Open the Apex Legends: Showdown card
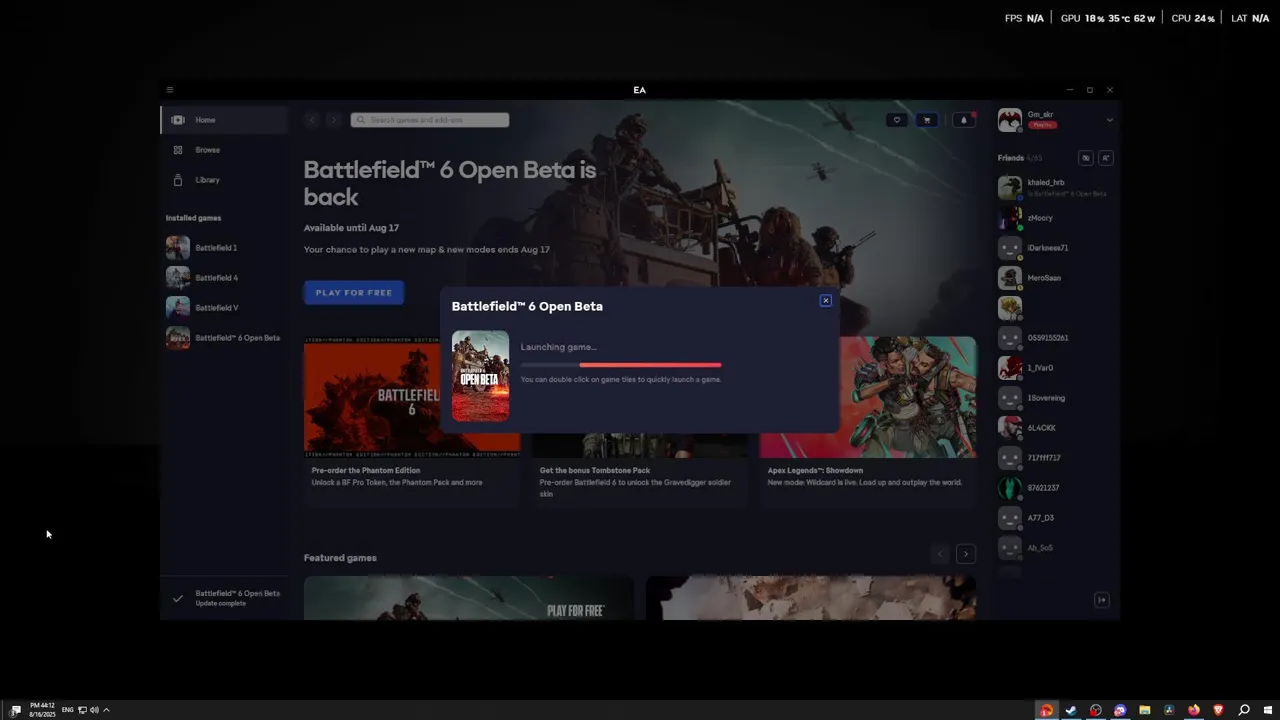Viewport: 1280px width, 720px height. pos(868,422)
